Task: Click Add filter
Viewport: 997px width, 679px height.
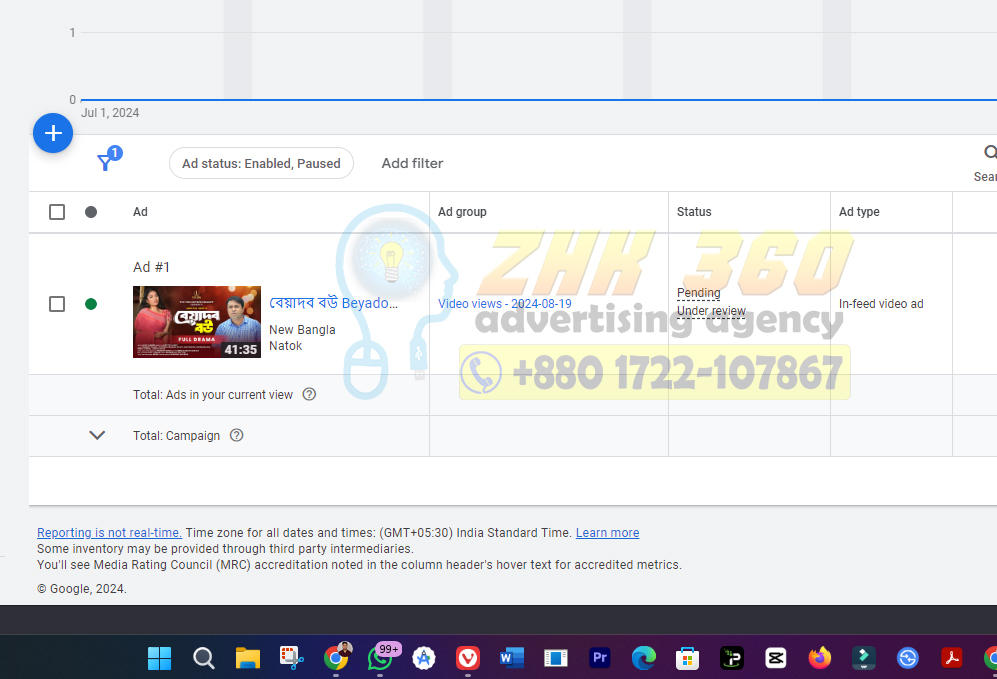Action: tap(412, 163)
